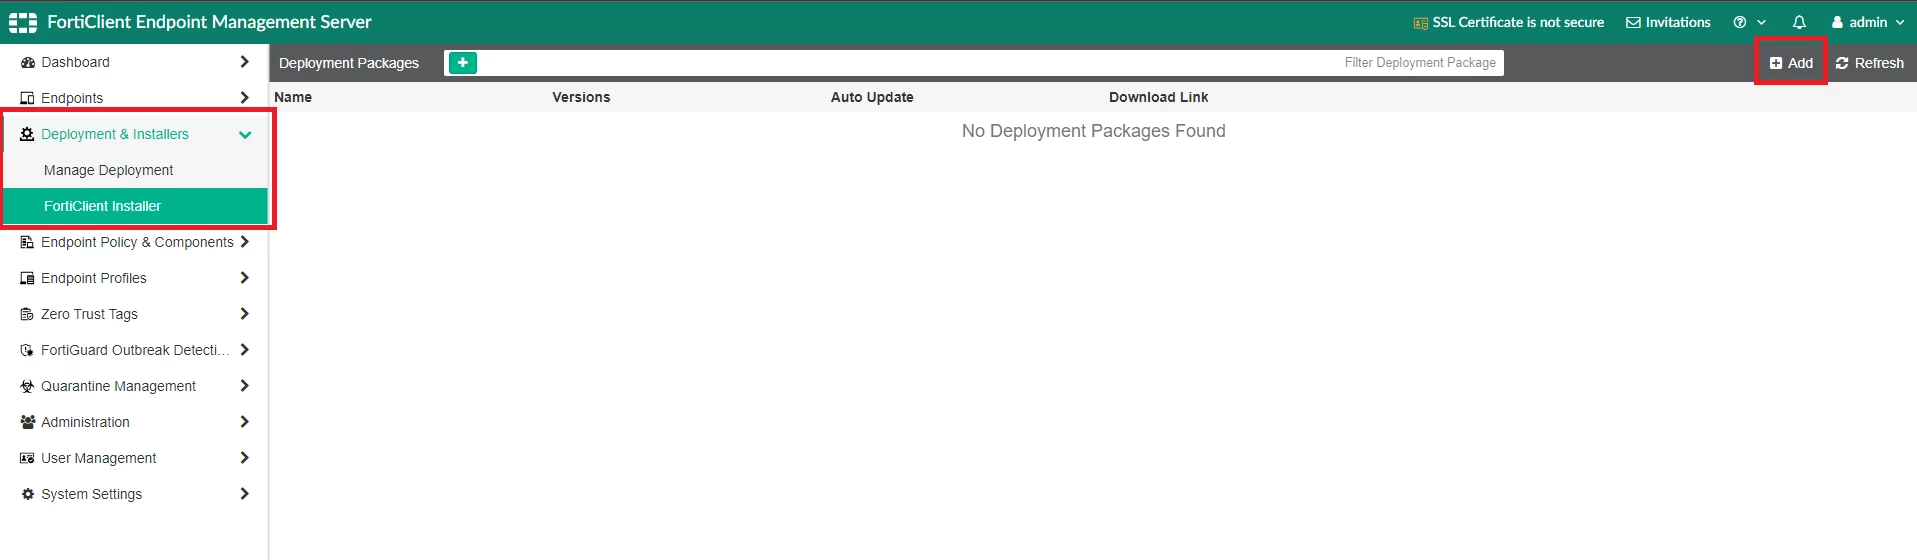Click the User Management icon
Screen dimensions: 1917x560
[x=28, y=458]
